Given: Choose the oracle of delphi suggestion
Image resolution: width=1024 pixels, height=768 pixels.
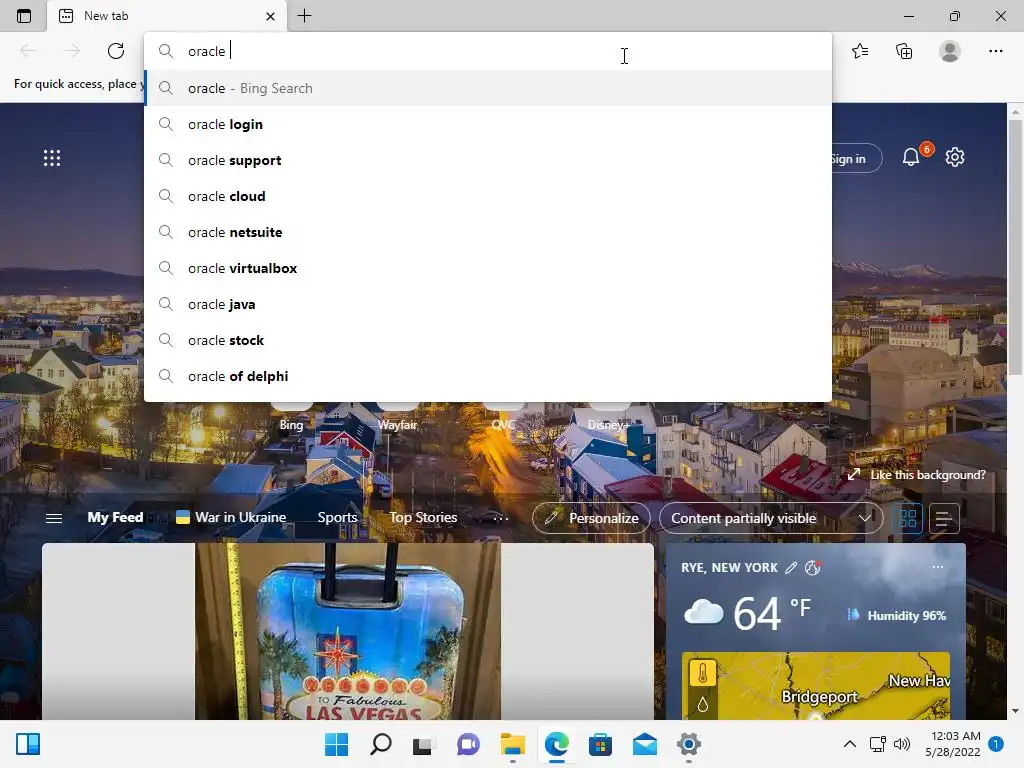Looking at the screenshot, I should click(x=488, y=376).
